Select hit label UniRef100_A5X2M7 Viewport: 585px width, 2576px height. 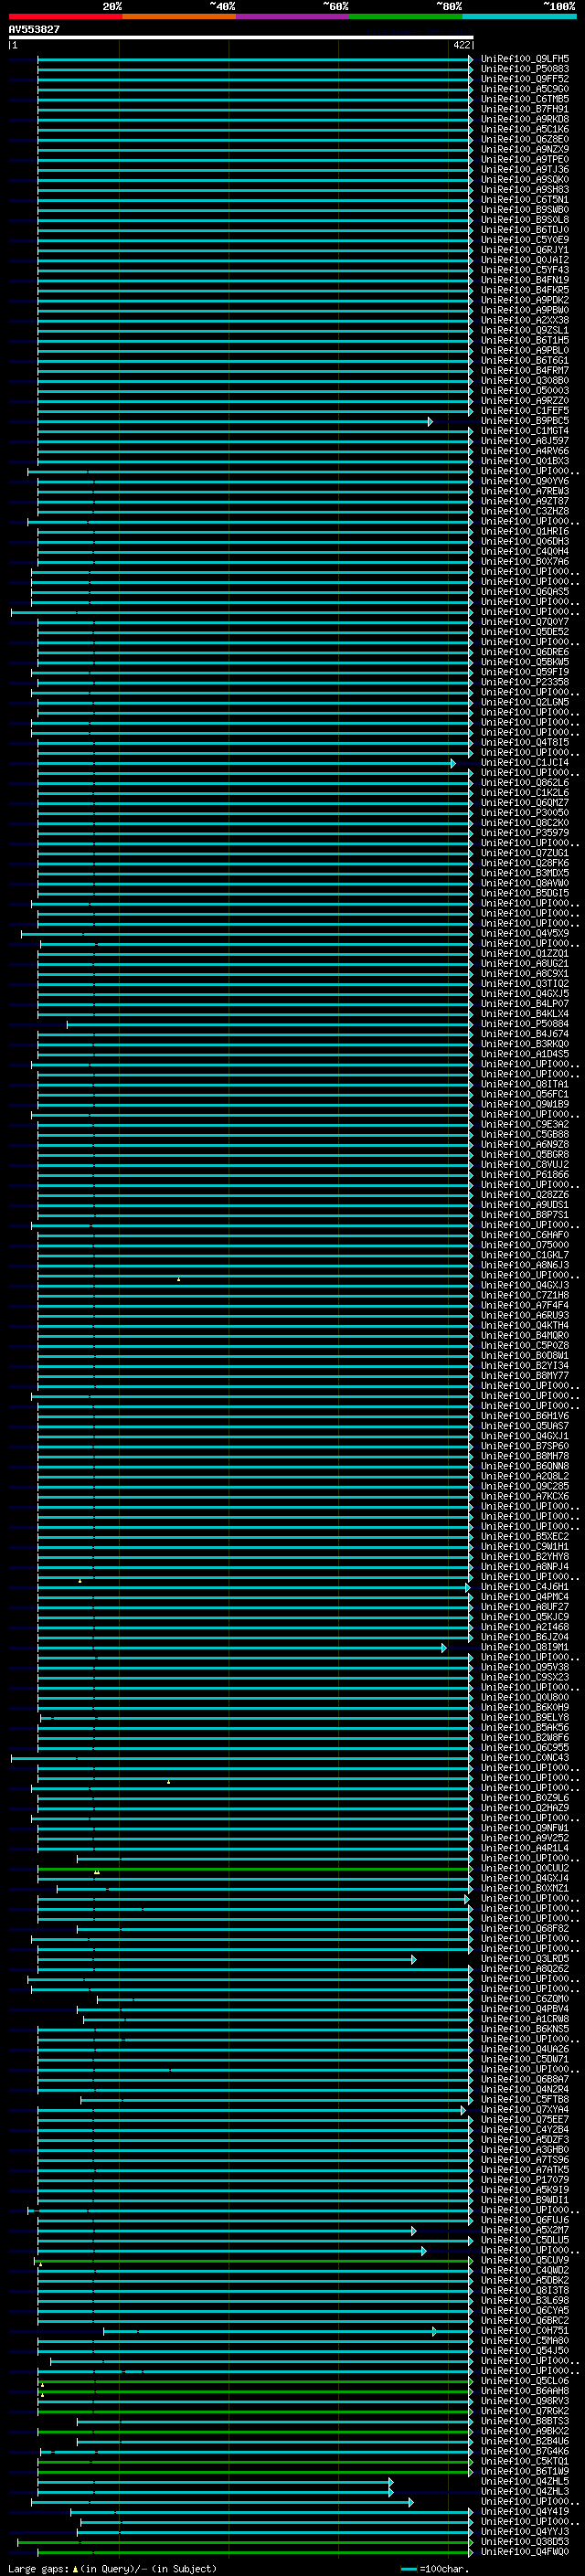click(525, 2230)
